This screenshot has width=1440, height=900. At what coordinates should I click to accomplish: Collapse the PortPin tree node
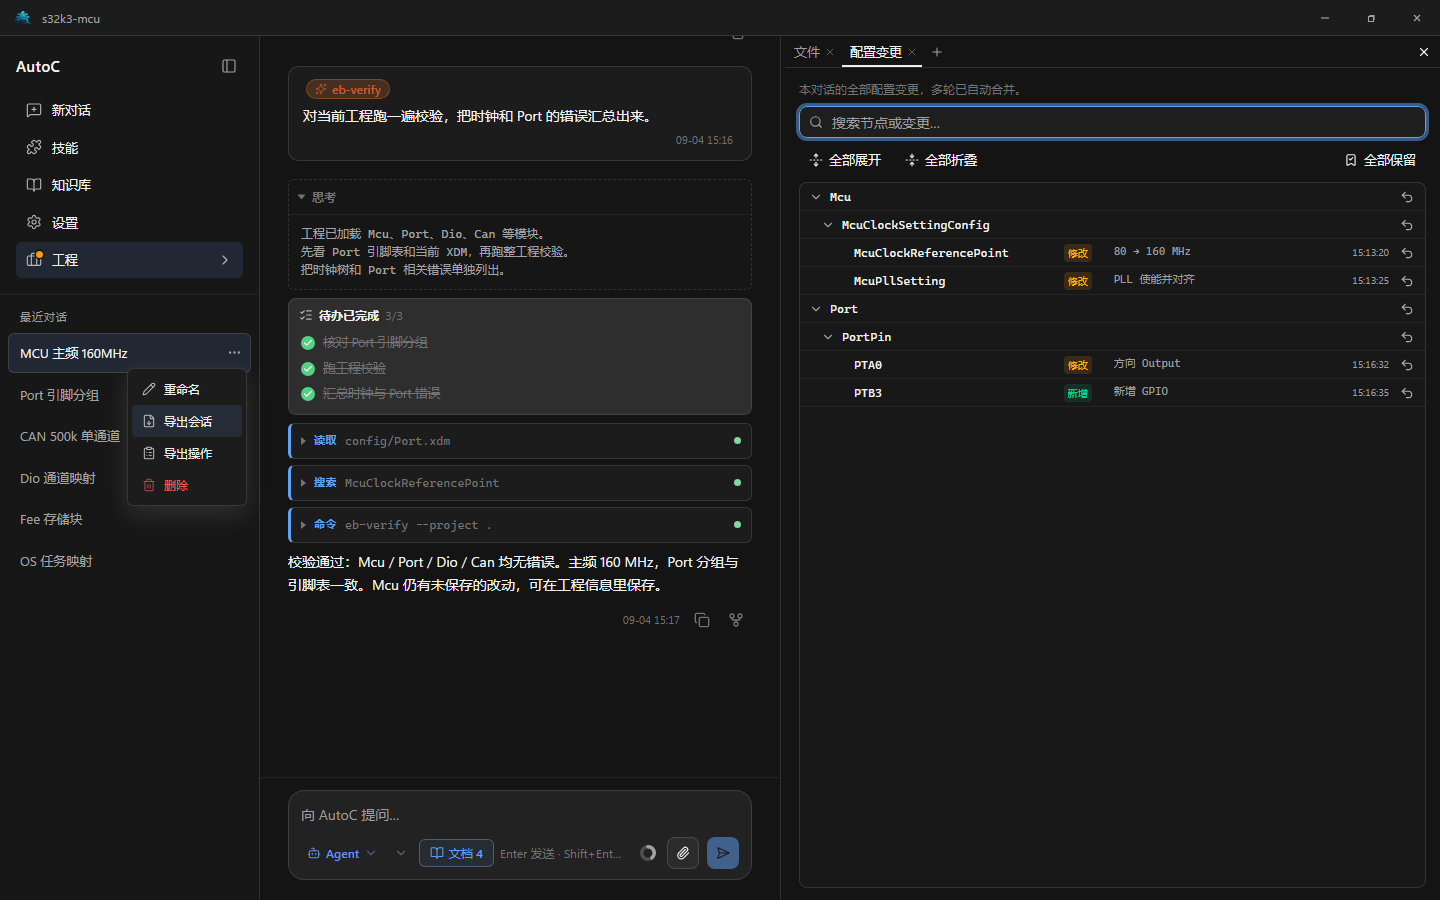coord(828,337)
